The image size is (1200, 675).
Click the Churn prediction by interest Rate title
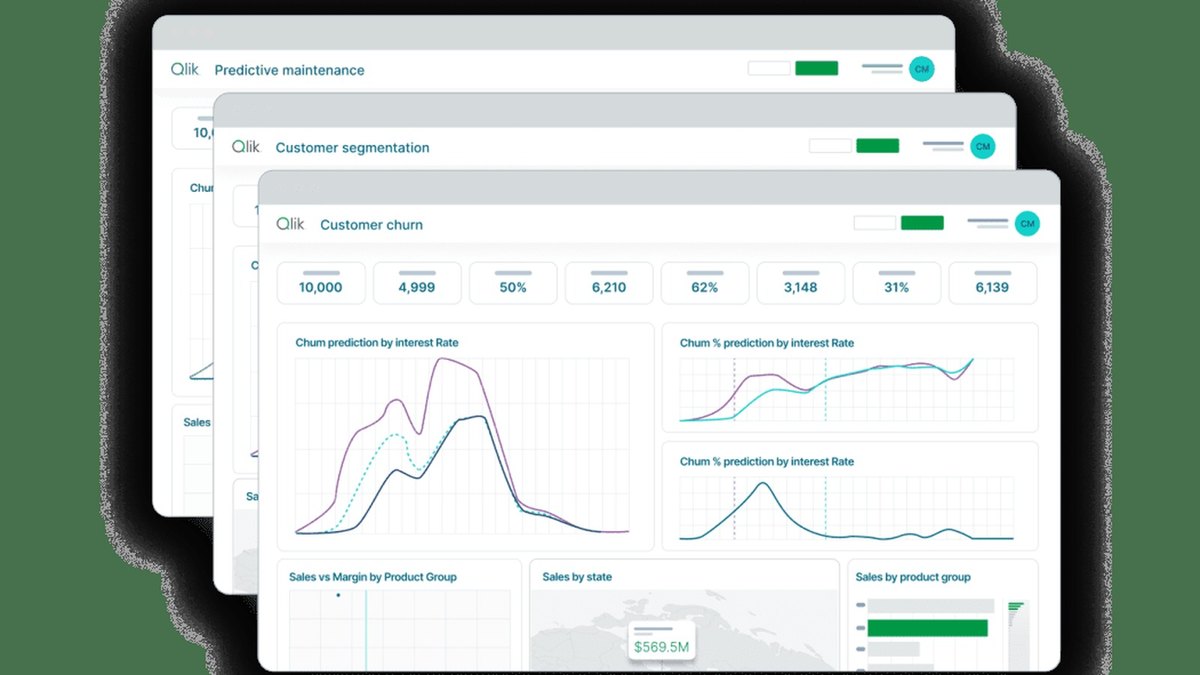coord(377,342)
